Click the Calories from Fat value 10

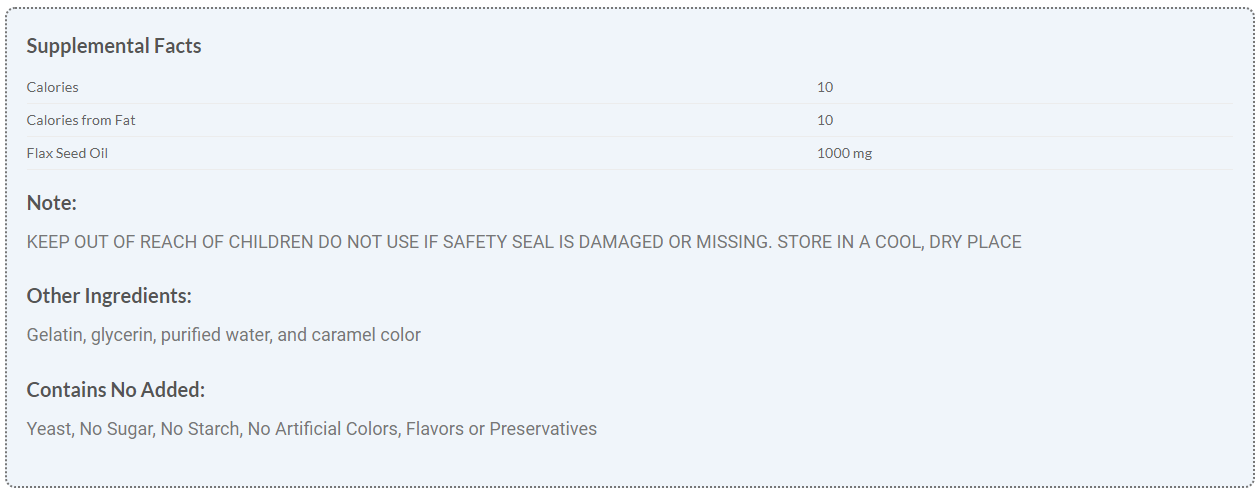[825, 120]
